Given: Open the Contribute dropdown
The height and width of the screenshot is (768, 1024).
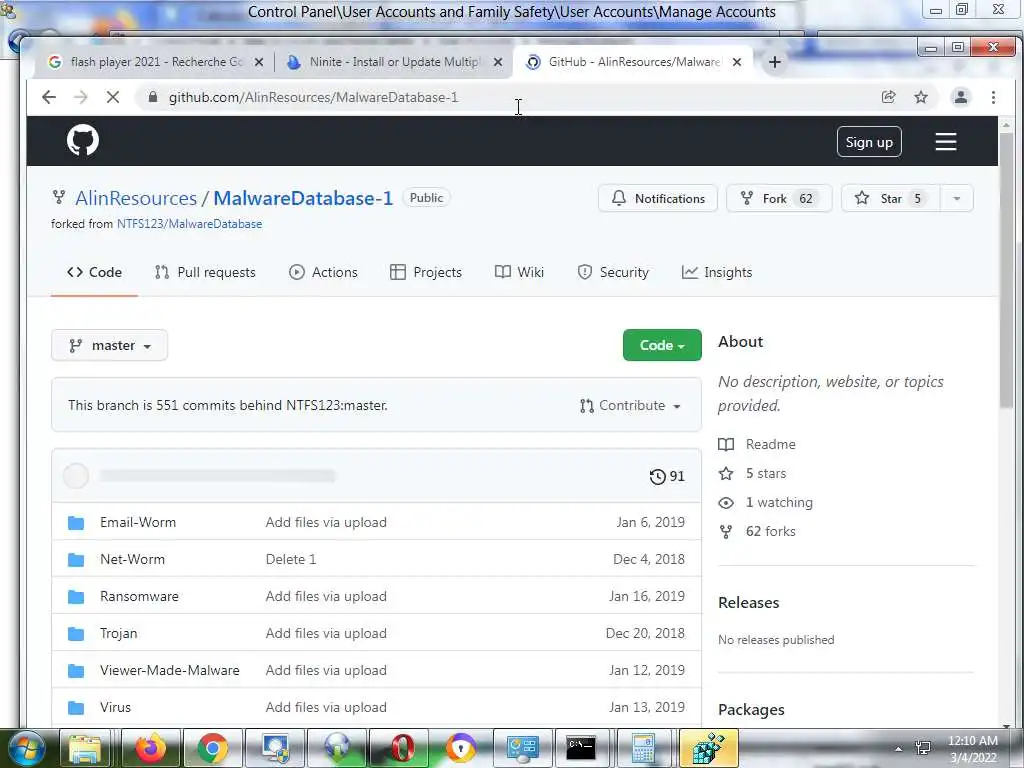Looking at the screenshot, I should tap(631, 406).
